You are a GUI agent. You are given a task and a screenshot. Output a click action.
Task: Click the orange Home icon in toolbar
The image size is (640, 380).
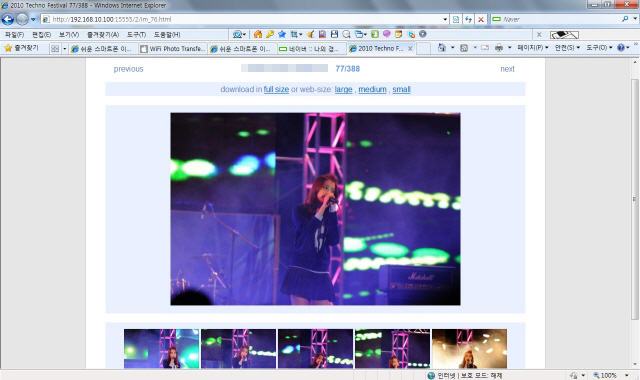click(258, 34)
